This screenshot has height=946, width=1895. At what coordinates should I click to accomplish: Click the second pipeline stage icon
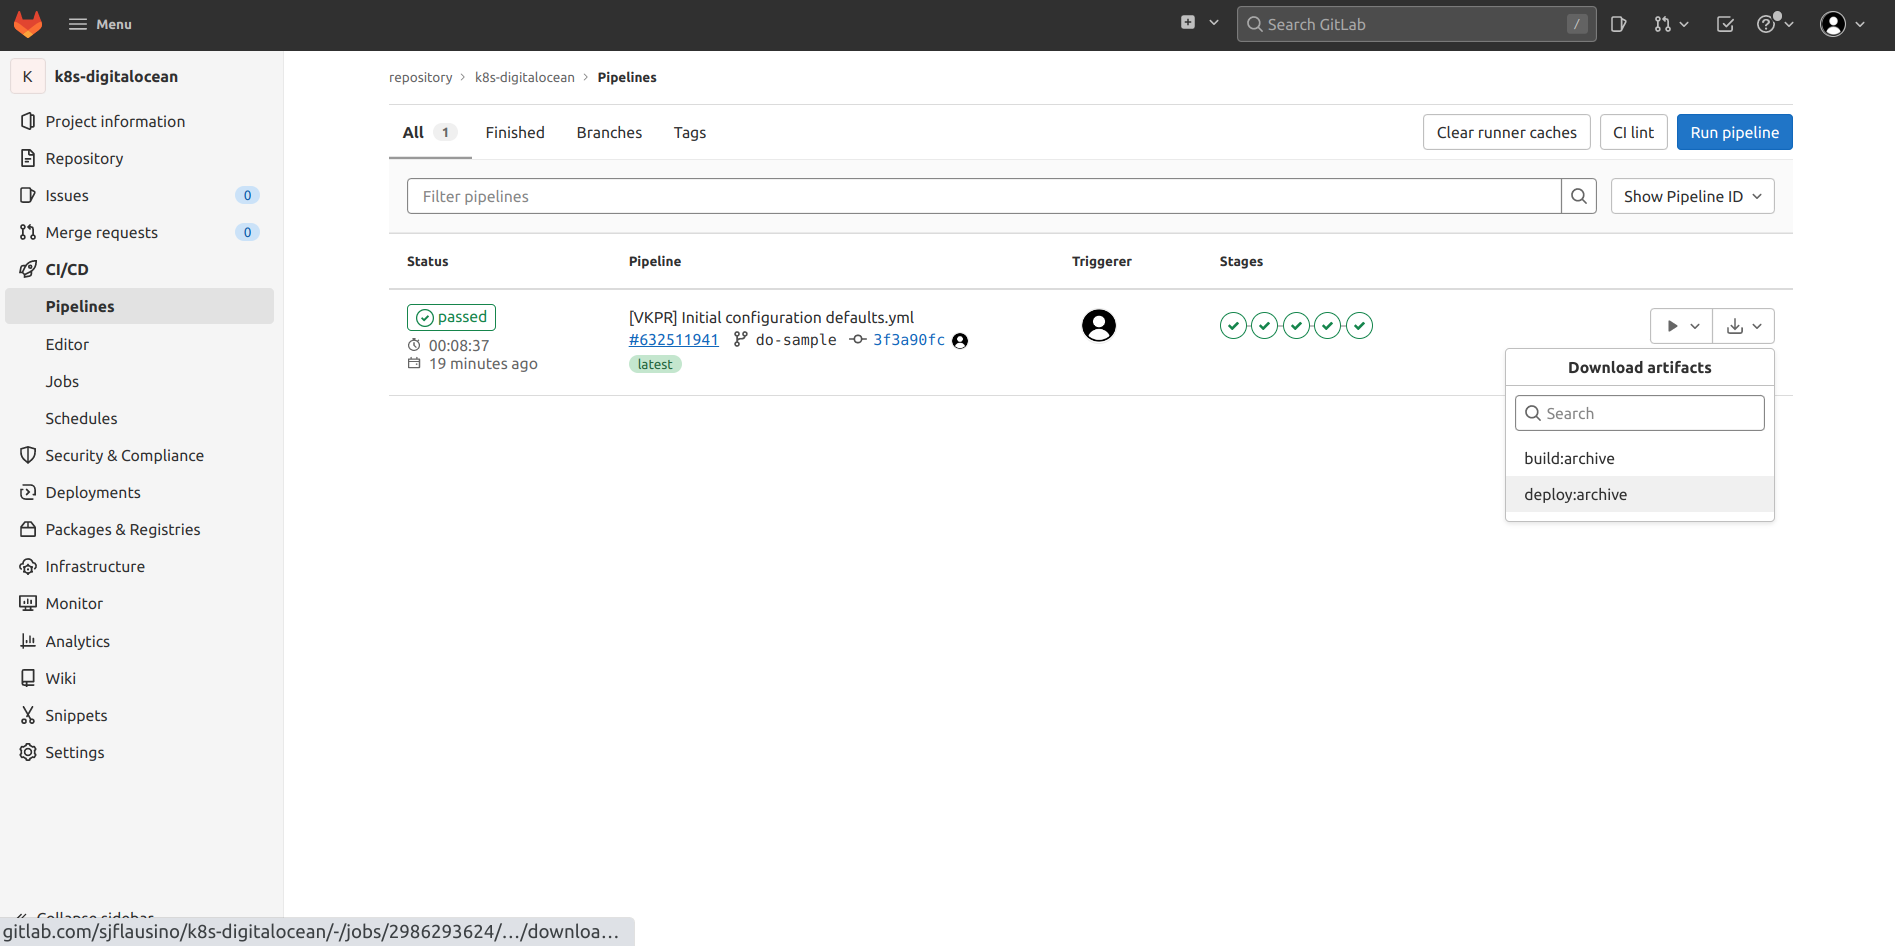coord(1265,325)
